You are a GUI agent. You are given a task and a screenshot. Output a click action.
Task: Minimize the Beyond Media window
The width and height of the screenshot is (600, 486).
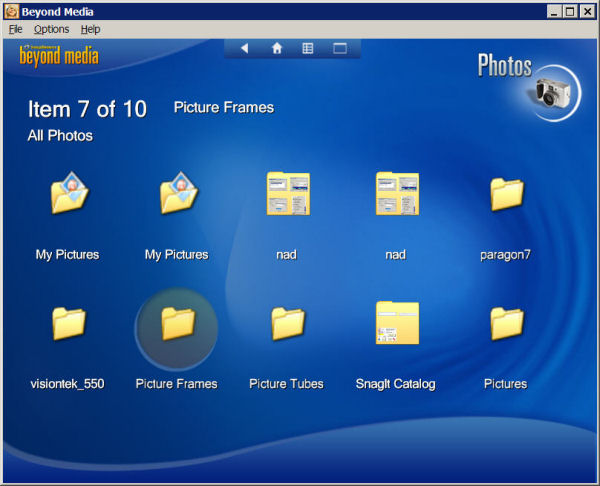[553, 11]
